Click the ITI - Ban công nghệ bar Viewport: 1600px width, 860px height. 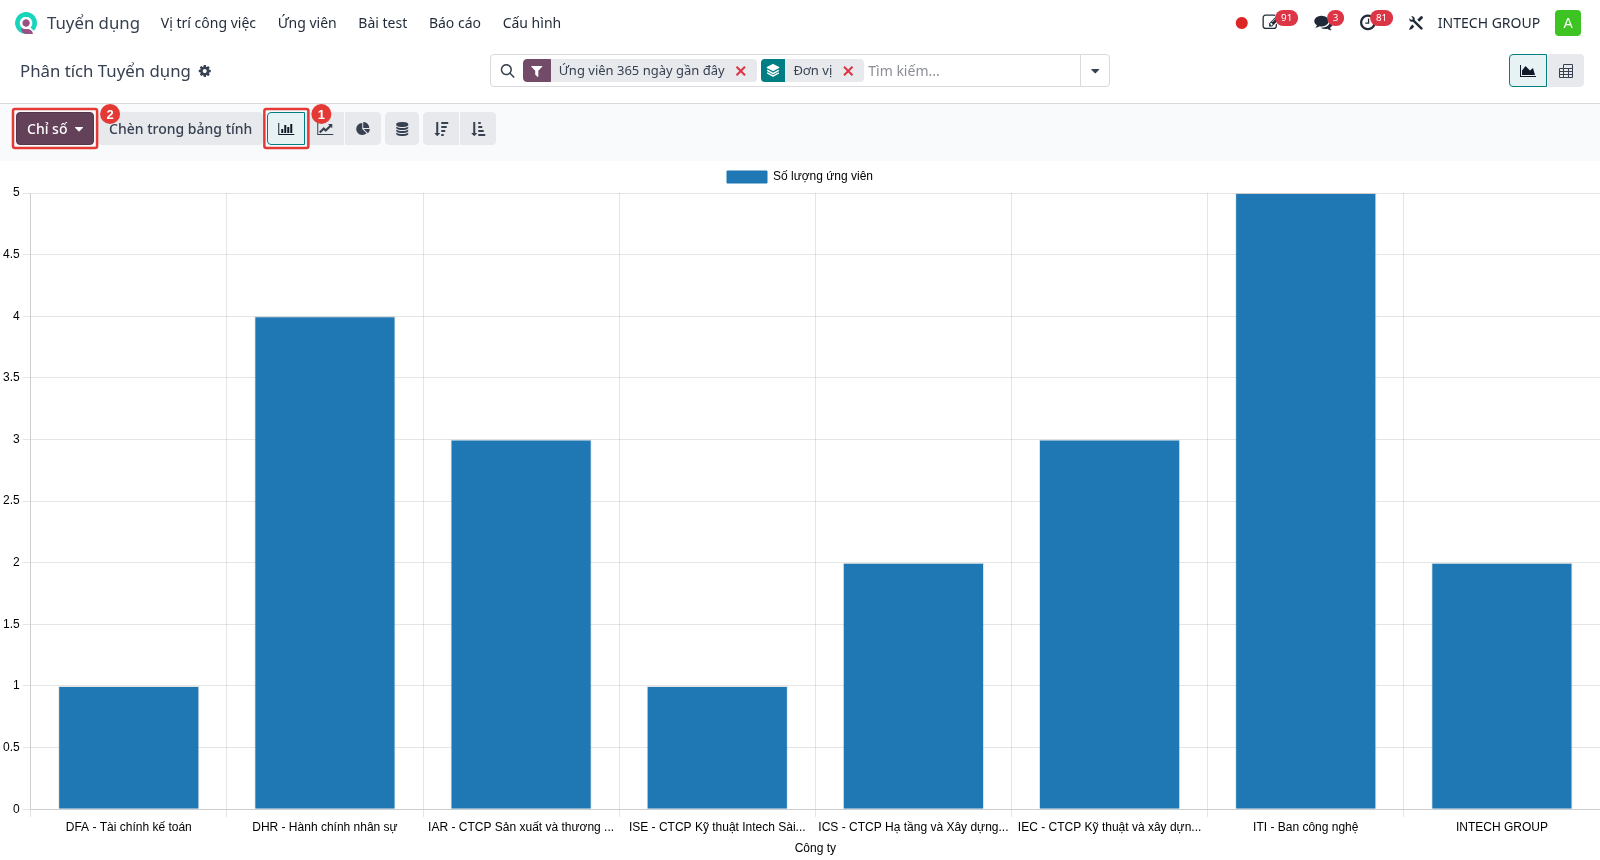[1306, 501]
